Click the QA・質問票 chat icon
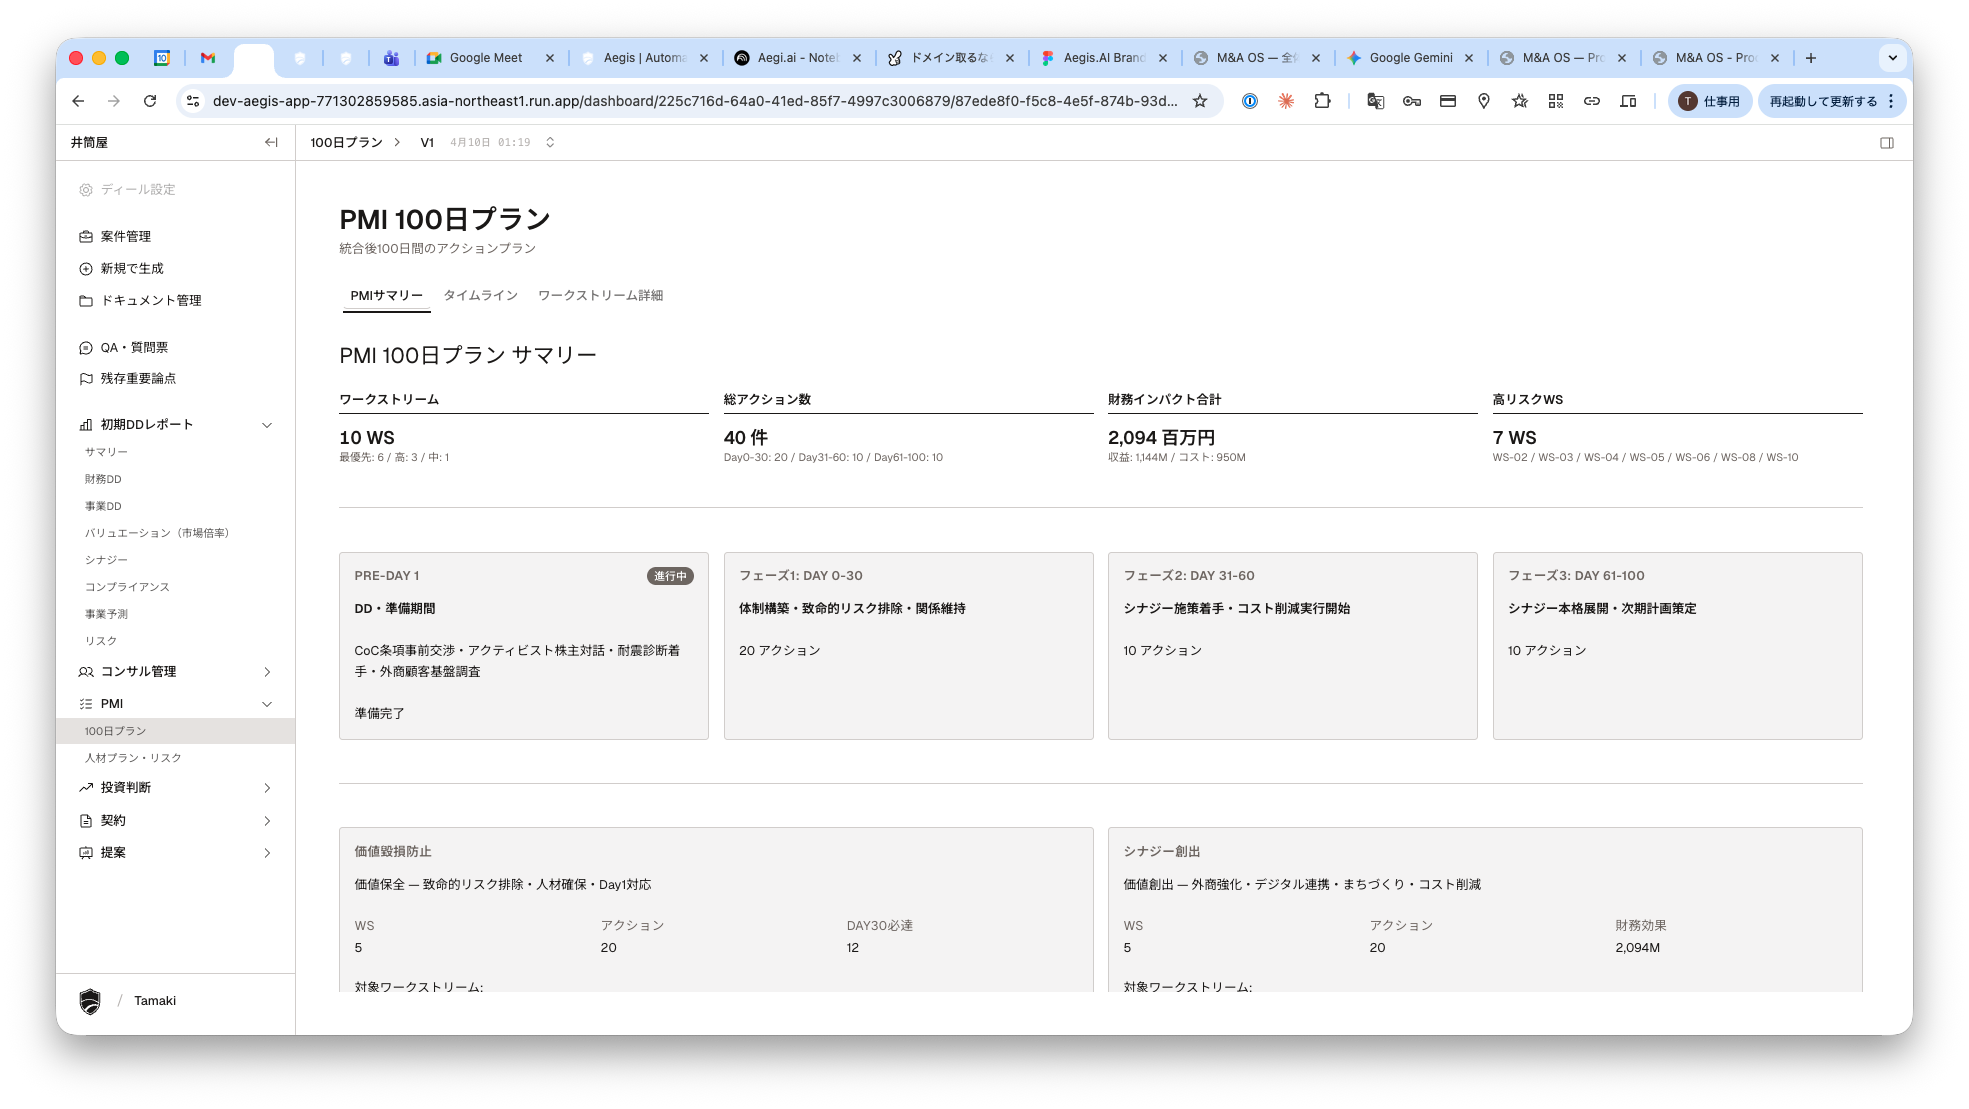 pyautogui.click(x=86, y=348)
